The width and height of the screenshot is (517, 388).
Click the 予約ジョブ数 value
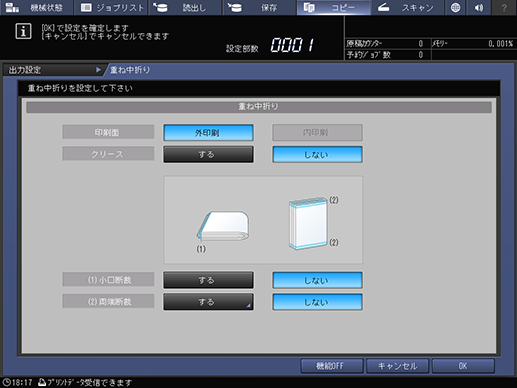click(x=421, y=54)
